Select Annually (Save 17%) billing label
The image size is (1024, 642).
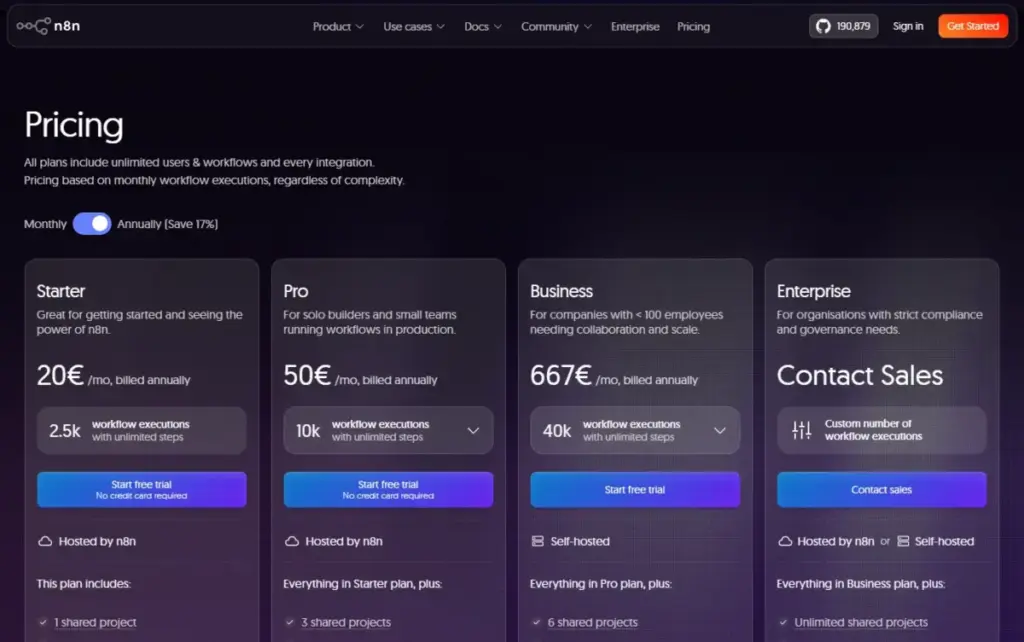click(x=167, y=224)
